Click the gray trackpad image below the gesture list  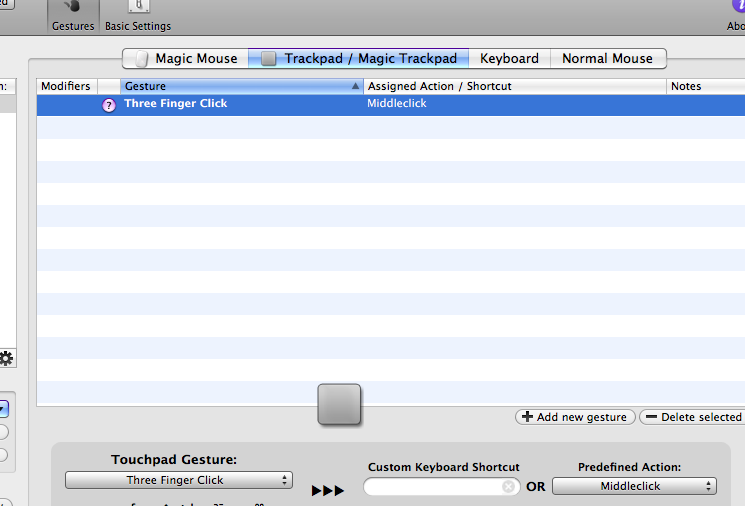pyautogui.click(x=339, y=404)
